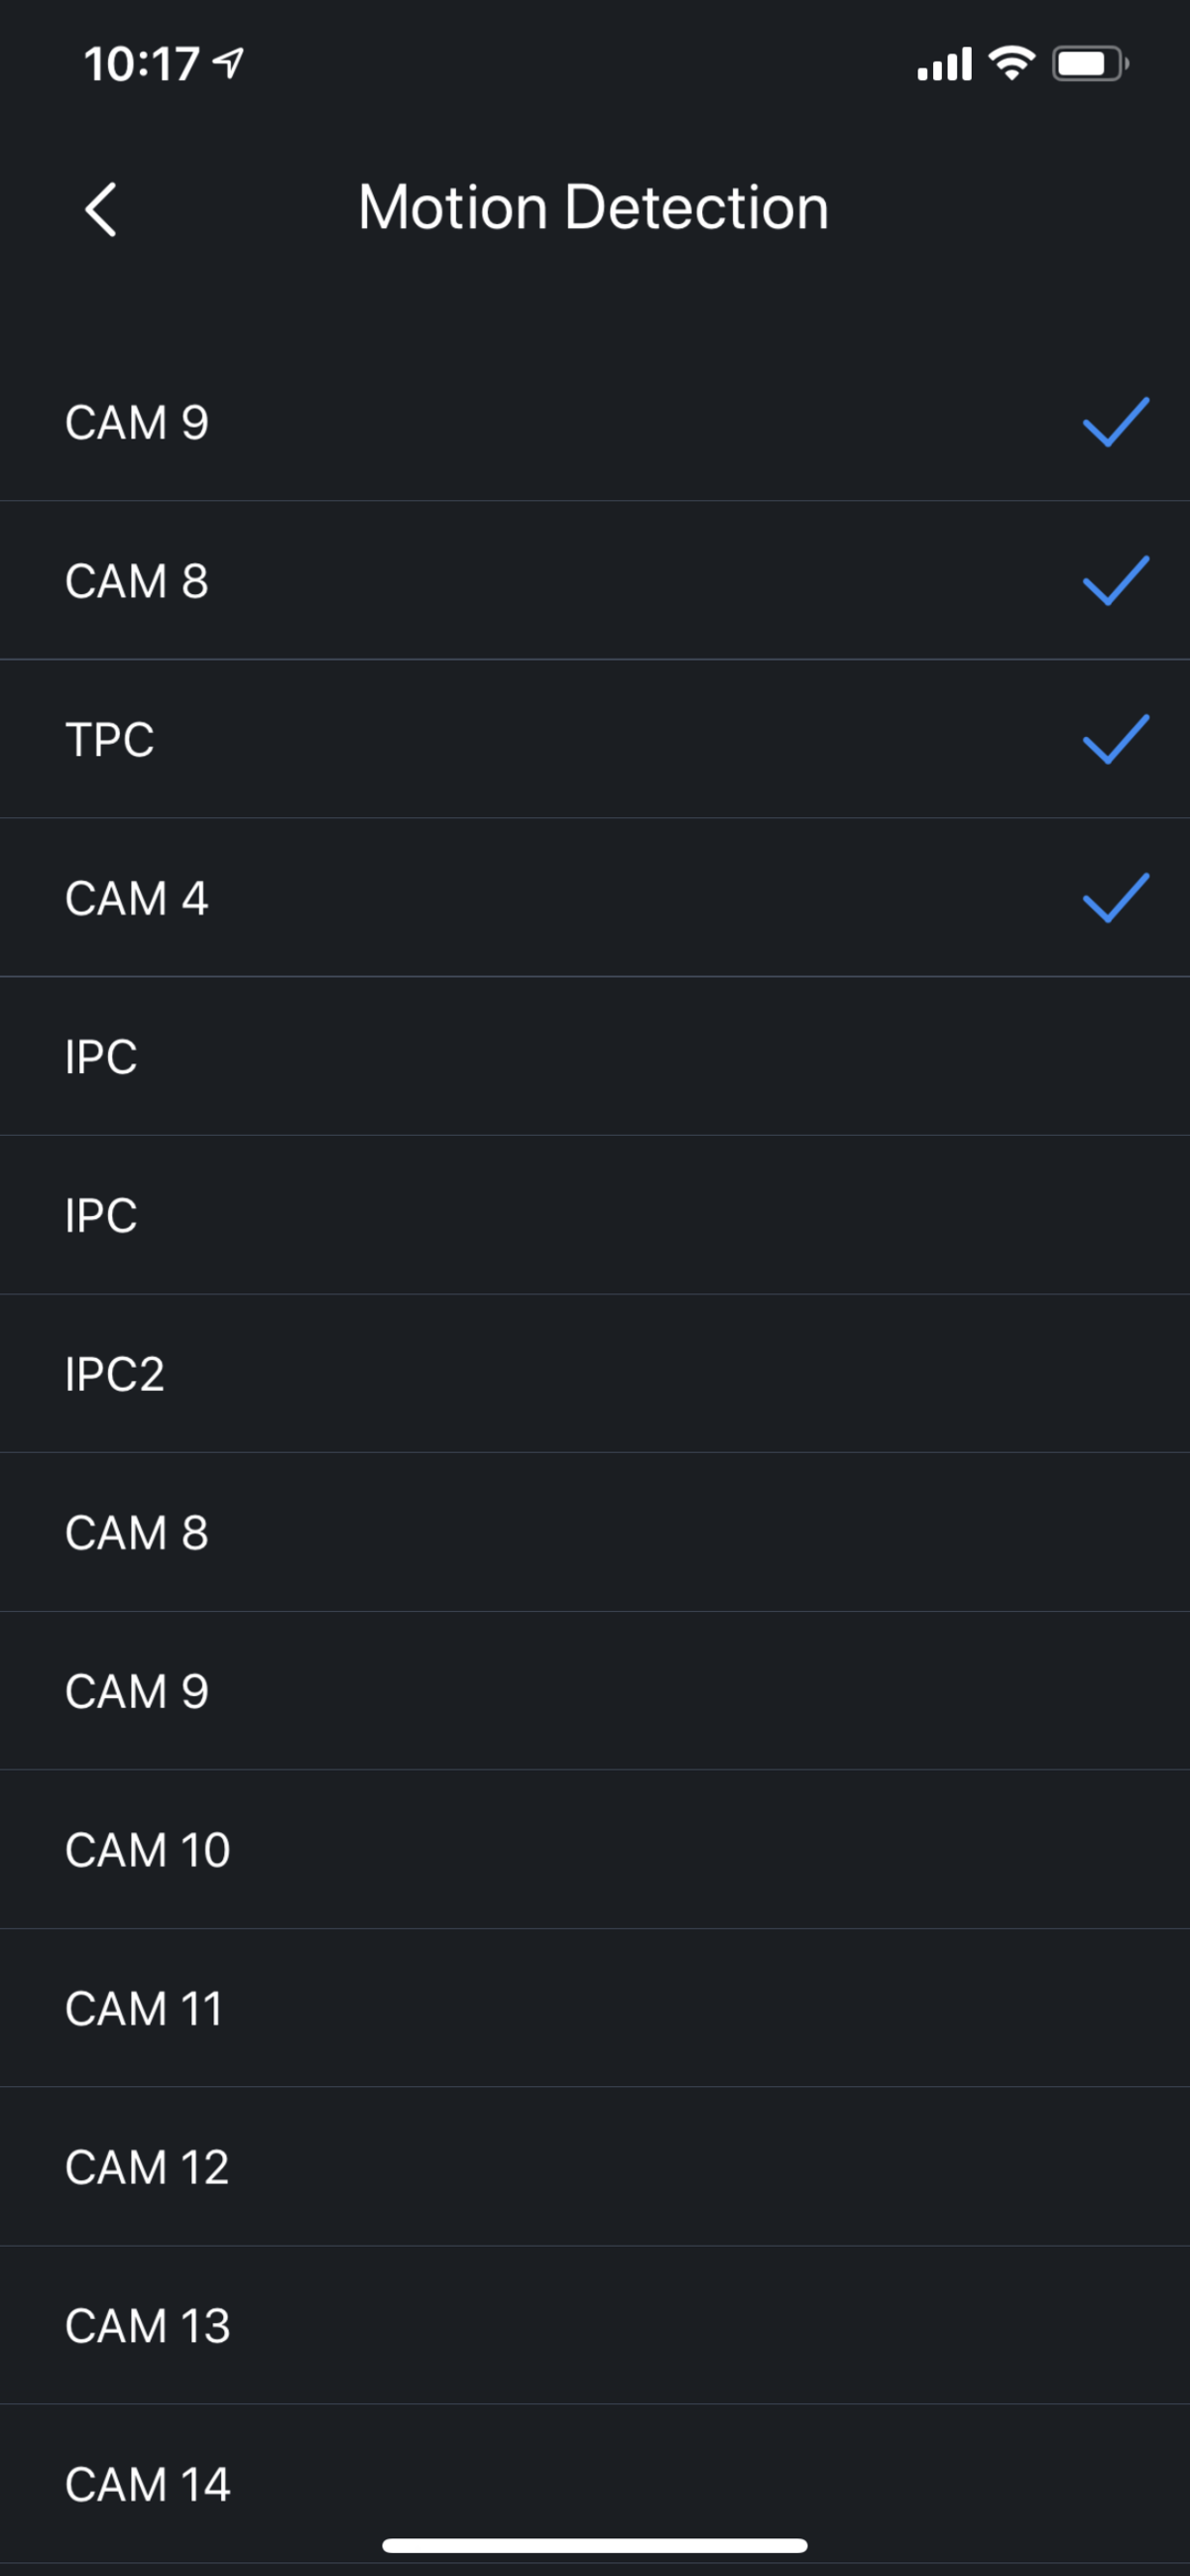Tap the Wi-Fi status icon
The width and height of the screenshot is (1190, 2576).
point(1011,64)
